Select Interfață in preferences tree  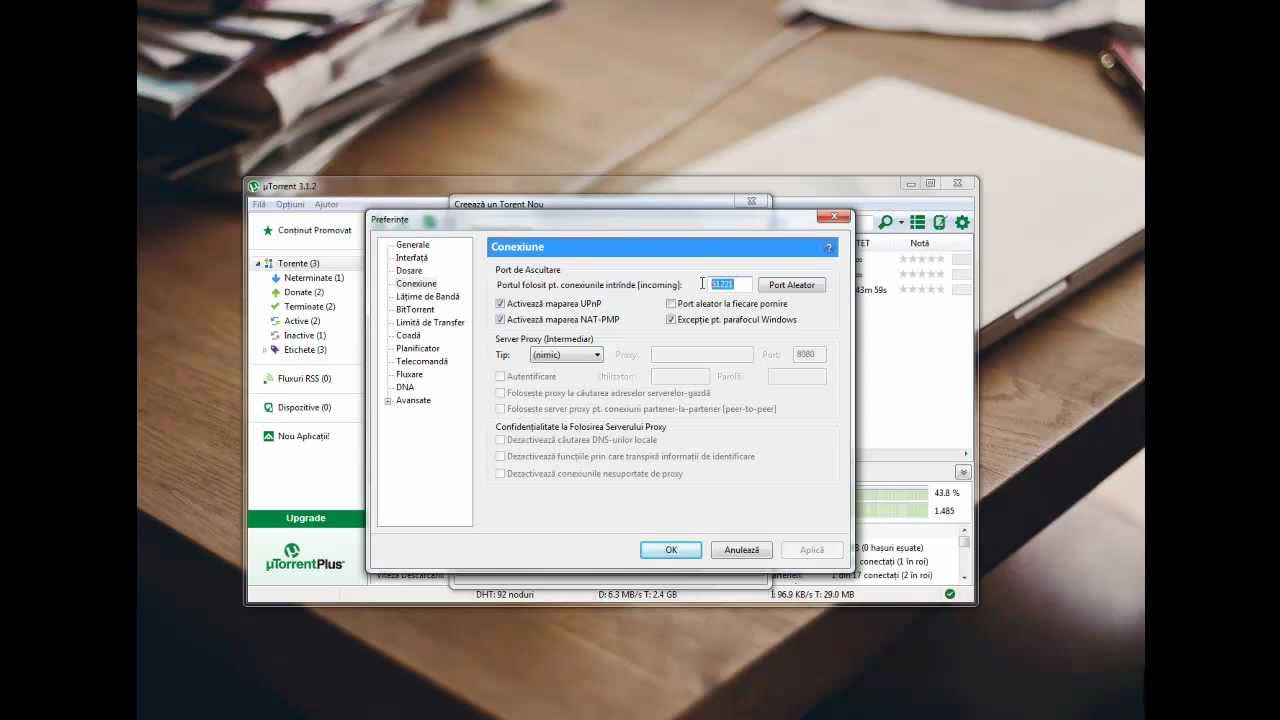click(x=412, y=258)
